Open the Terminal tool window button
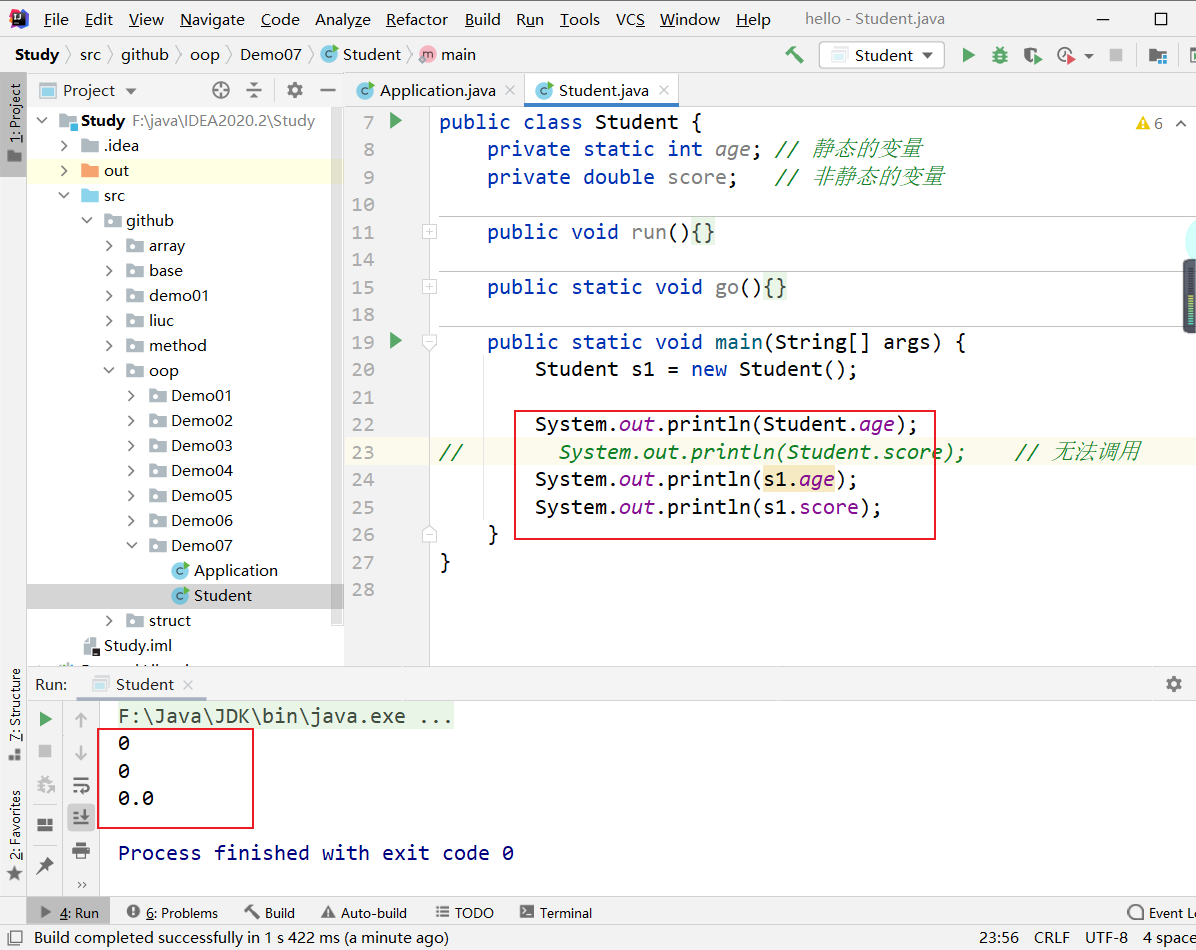The height and width of the screenshot is (950, 1196). [556, 912]
